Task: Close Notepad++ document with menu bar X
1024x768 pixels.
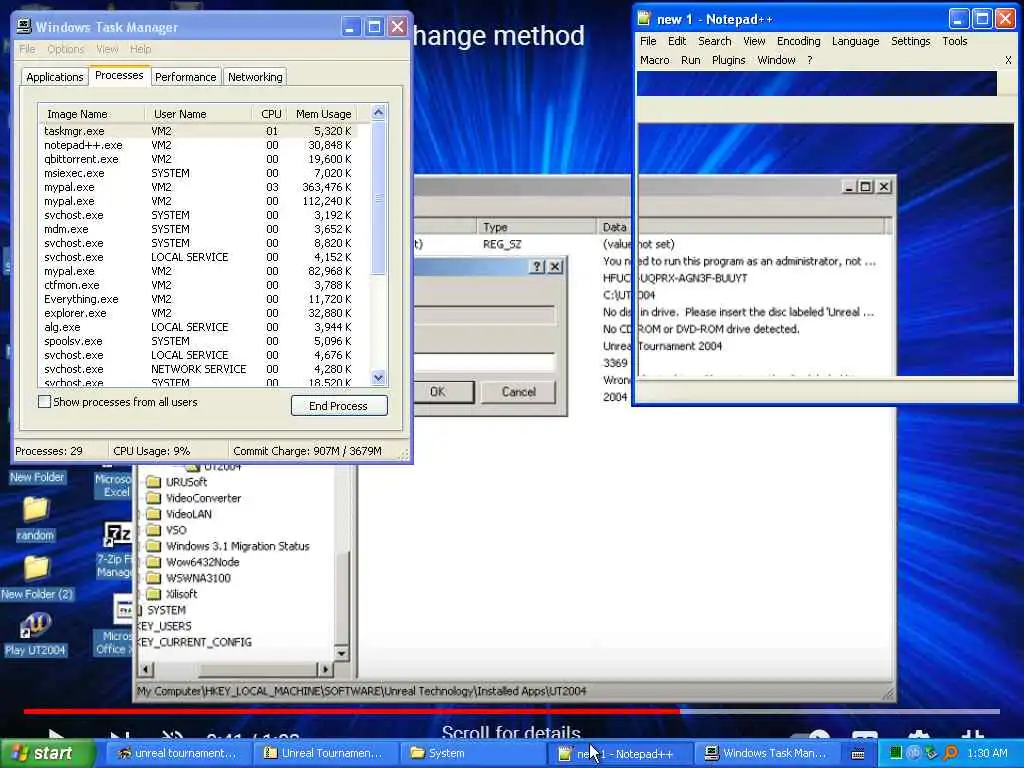Action: tap(1008, 60)
